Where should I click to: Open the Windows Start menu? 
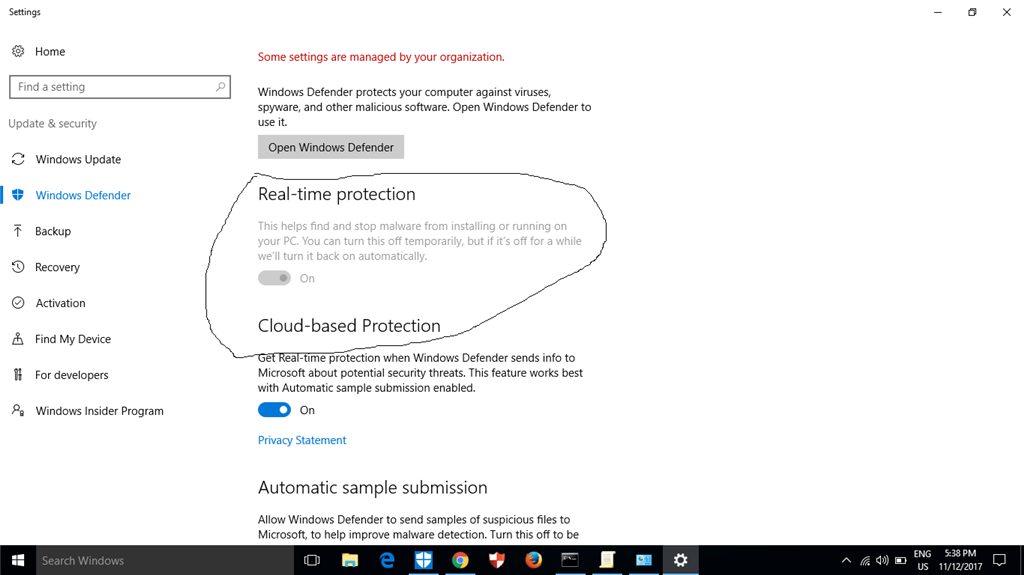coord(18,560)
